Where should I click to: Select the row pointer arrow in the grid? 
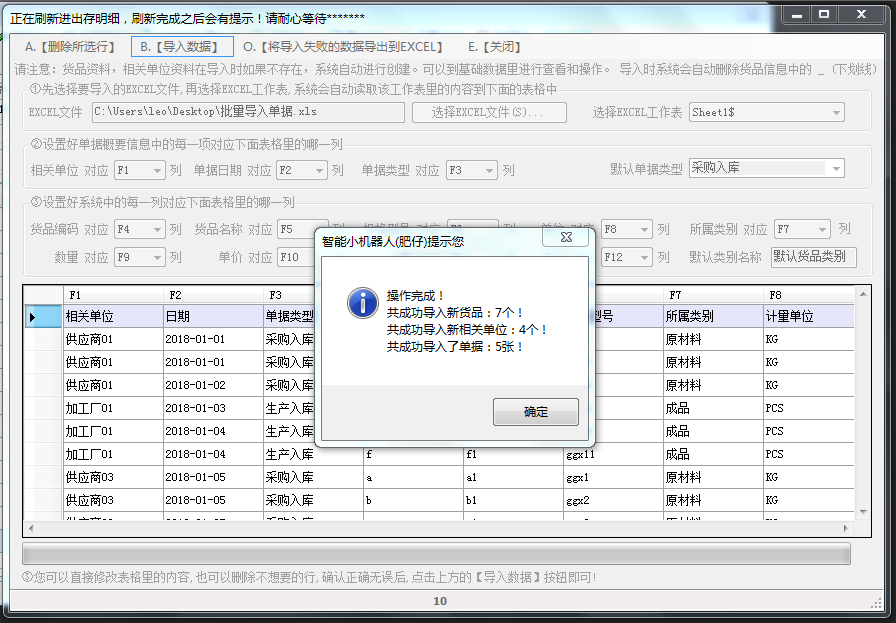pyautogui.click(x=32, y=317)
